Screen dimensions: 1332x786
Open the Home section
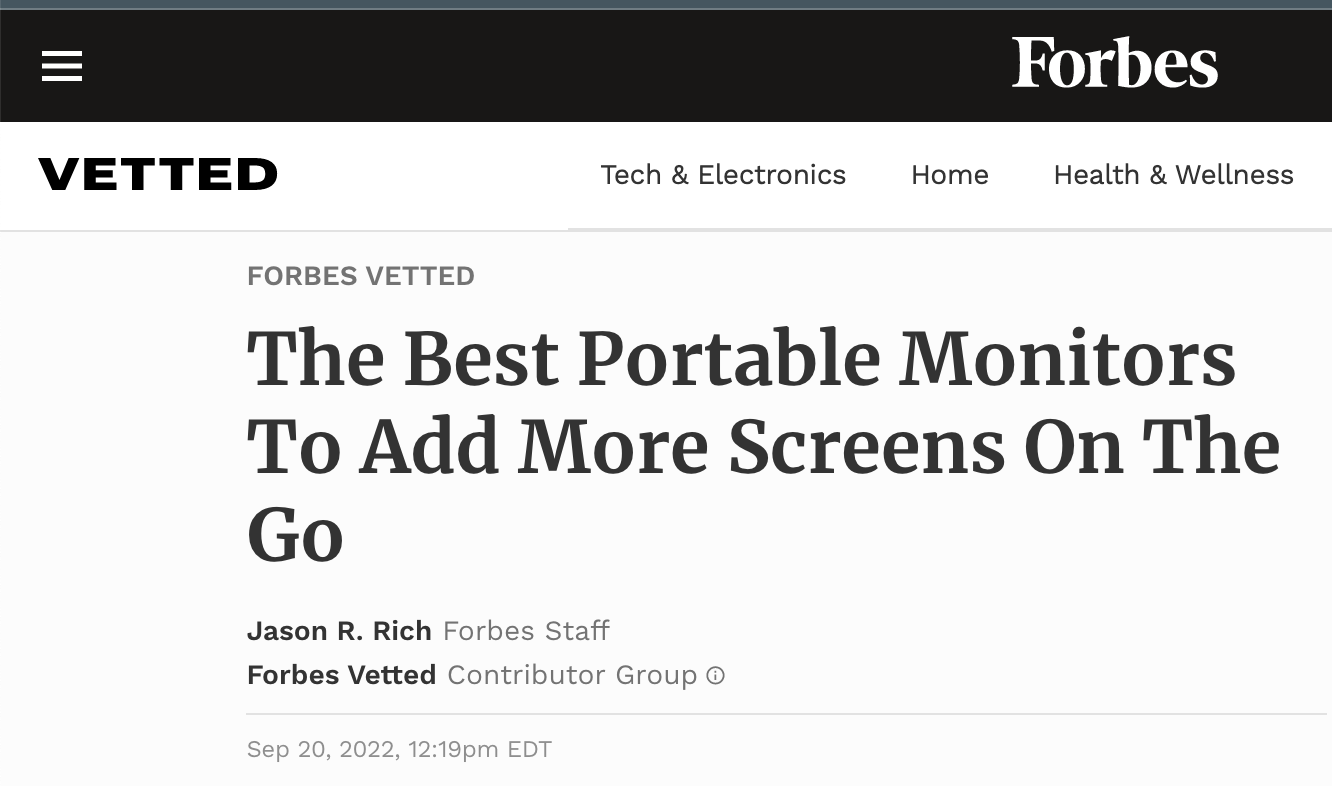(x=949, y=175)
